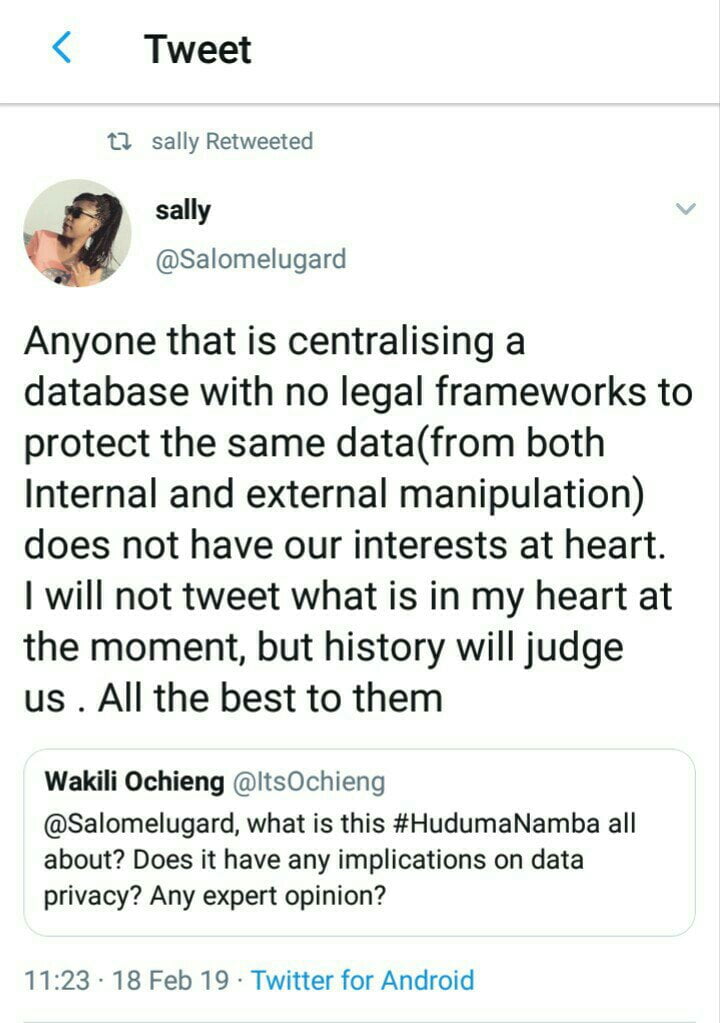This screenshot has height=1023, width=720.
Task: Tap the 'sally Retweeted' label
Action: (232, 142)
